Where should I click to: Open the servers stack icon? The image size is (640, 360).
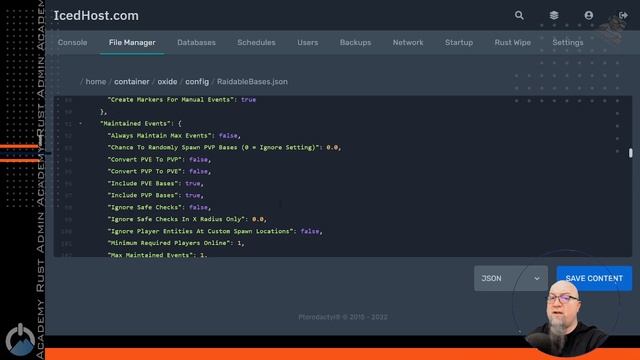(554, 16)
